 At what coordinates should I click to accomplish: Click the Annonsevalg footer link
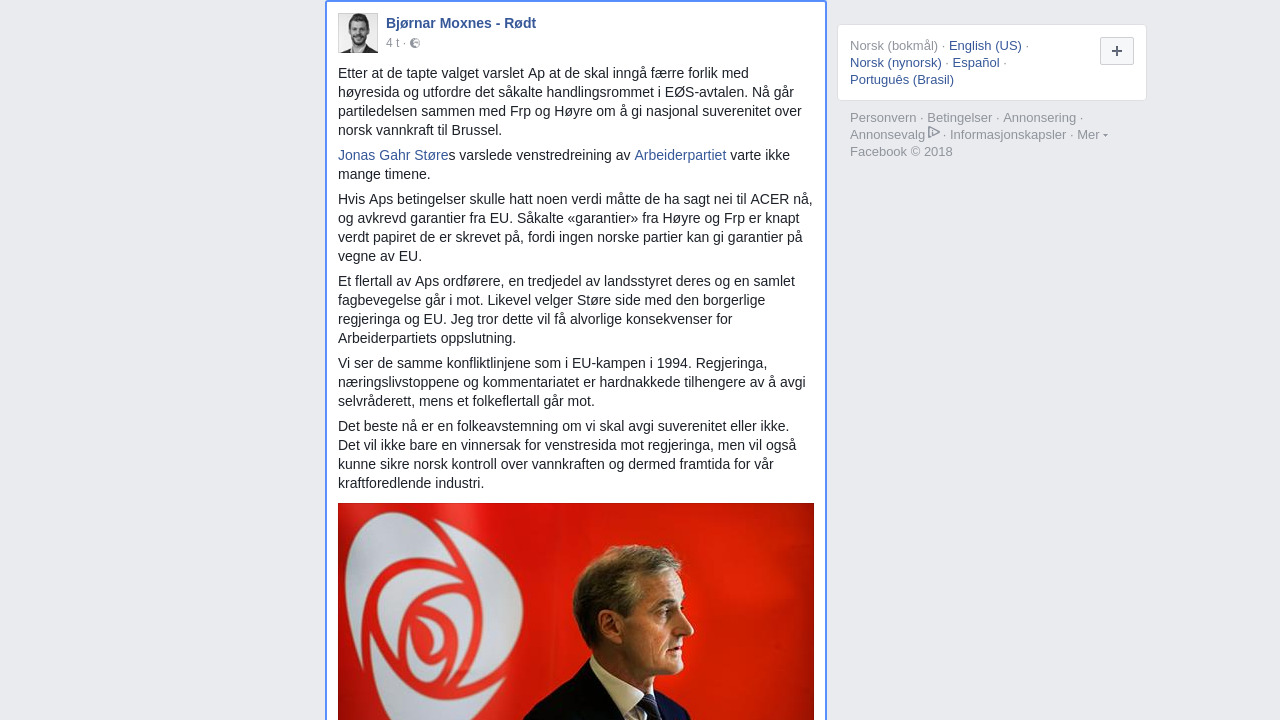888,135
